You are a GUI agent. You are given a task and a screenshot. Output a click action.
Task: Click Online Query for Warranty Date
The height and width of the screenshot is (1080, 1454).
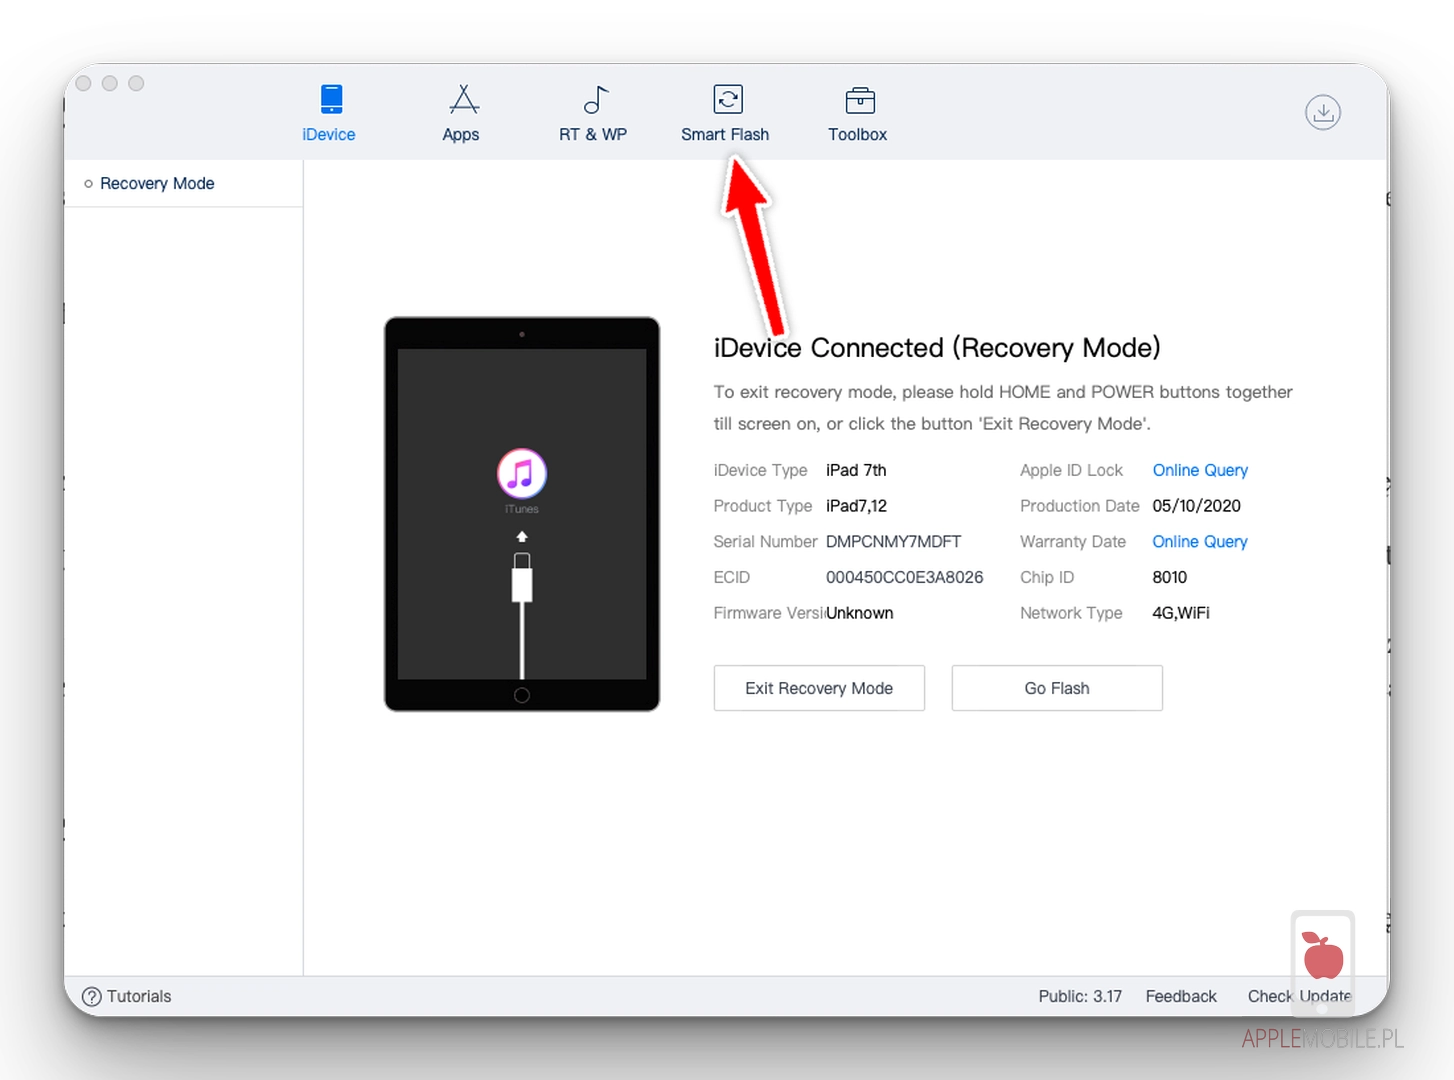1199,541
